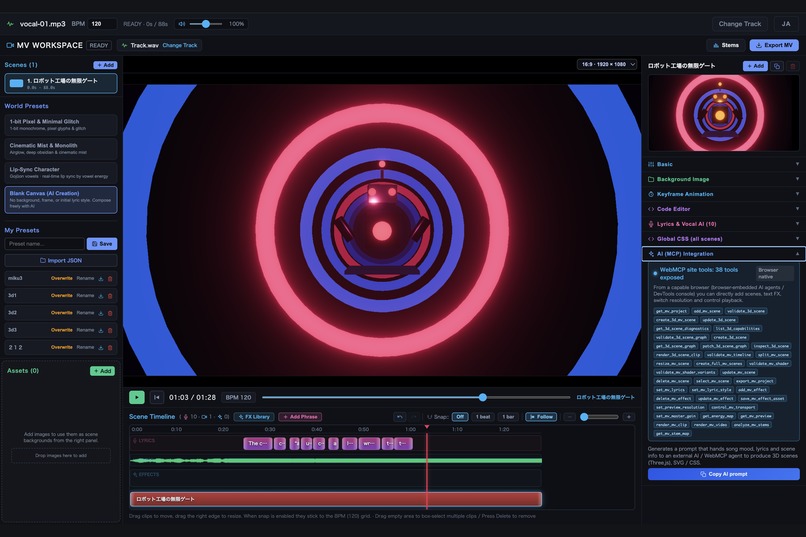The height and width of the screenshot is (537, 806).
Task: Open the Stems button
Action: (726, 45)
